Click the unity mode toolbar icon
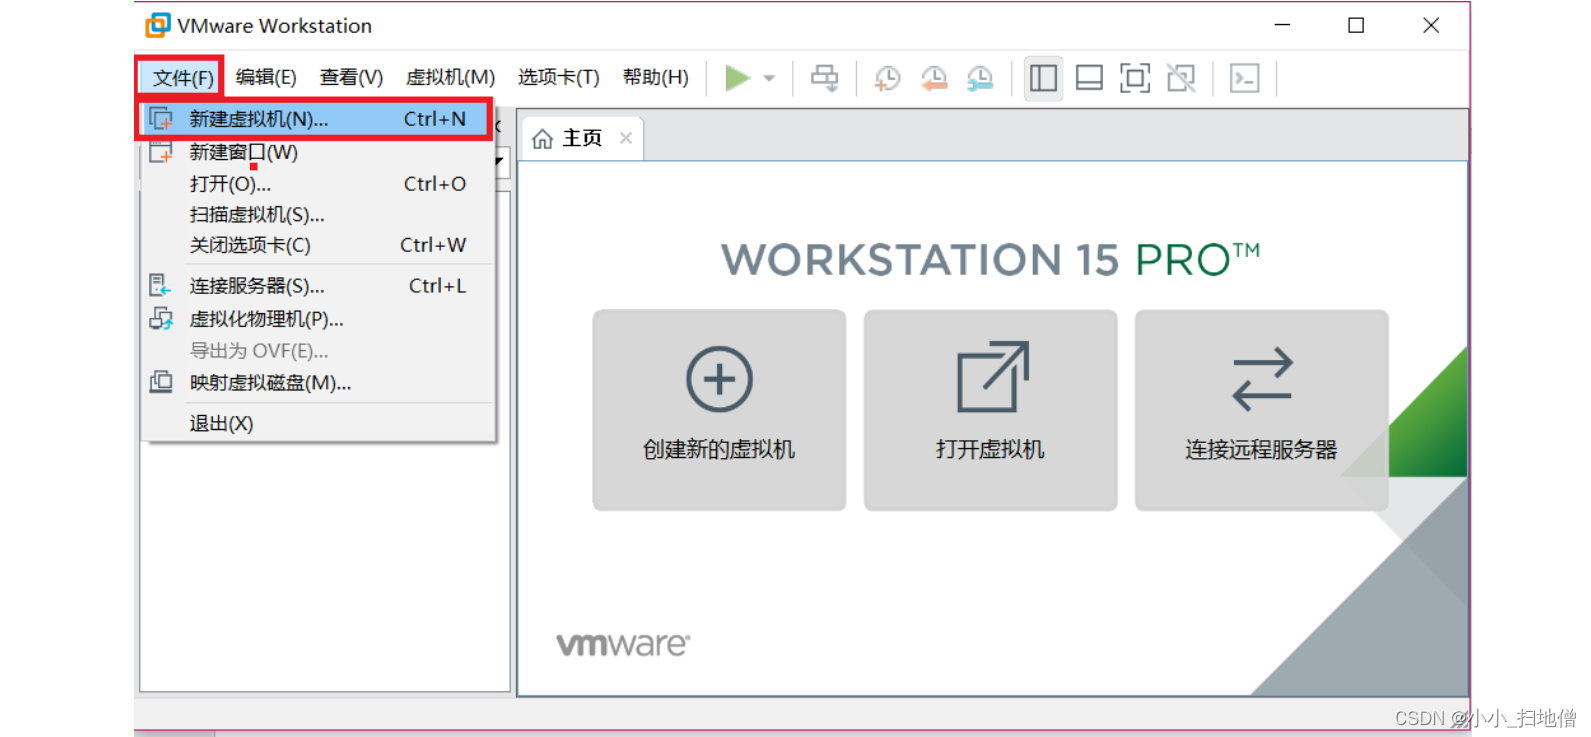 pos(1181,78)
